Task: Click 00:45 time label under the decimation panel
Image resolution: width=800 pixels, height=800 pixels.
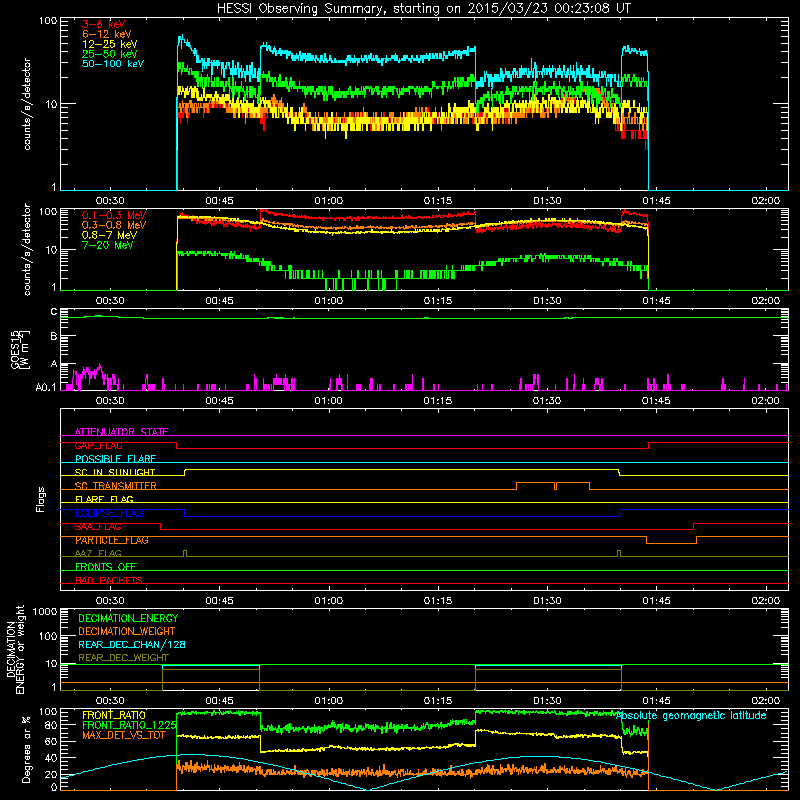Action: (219, 701)
